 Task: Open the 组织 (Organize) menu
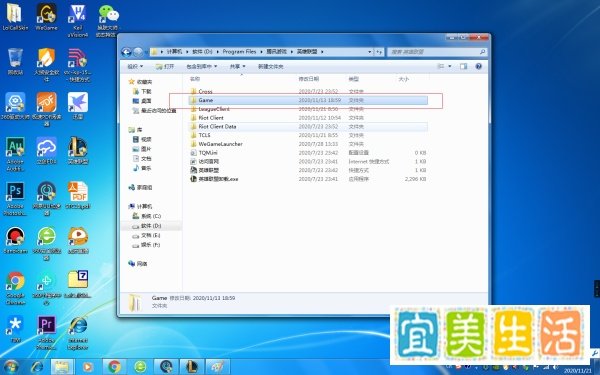[135, 66]
